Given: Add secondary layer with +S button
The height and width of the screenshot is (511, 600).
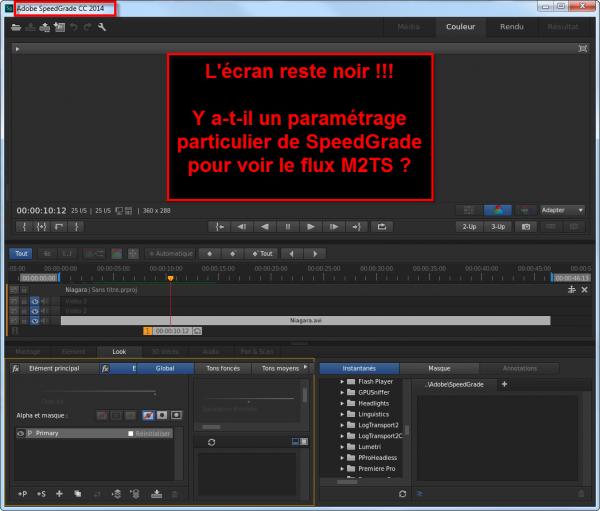Looking at the screenshot, I should [41, 494].
